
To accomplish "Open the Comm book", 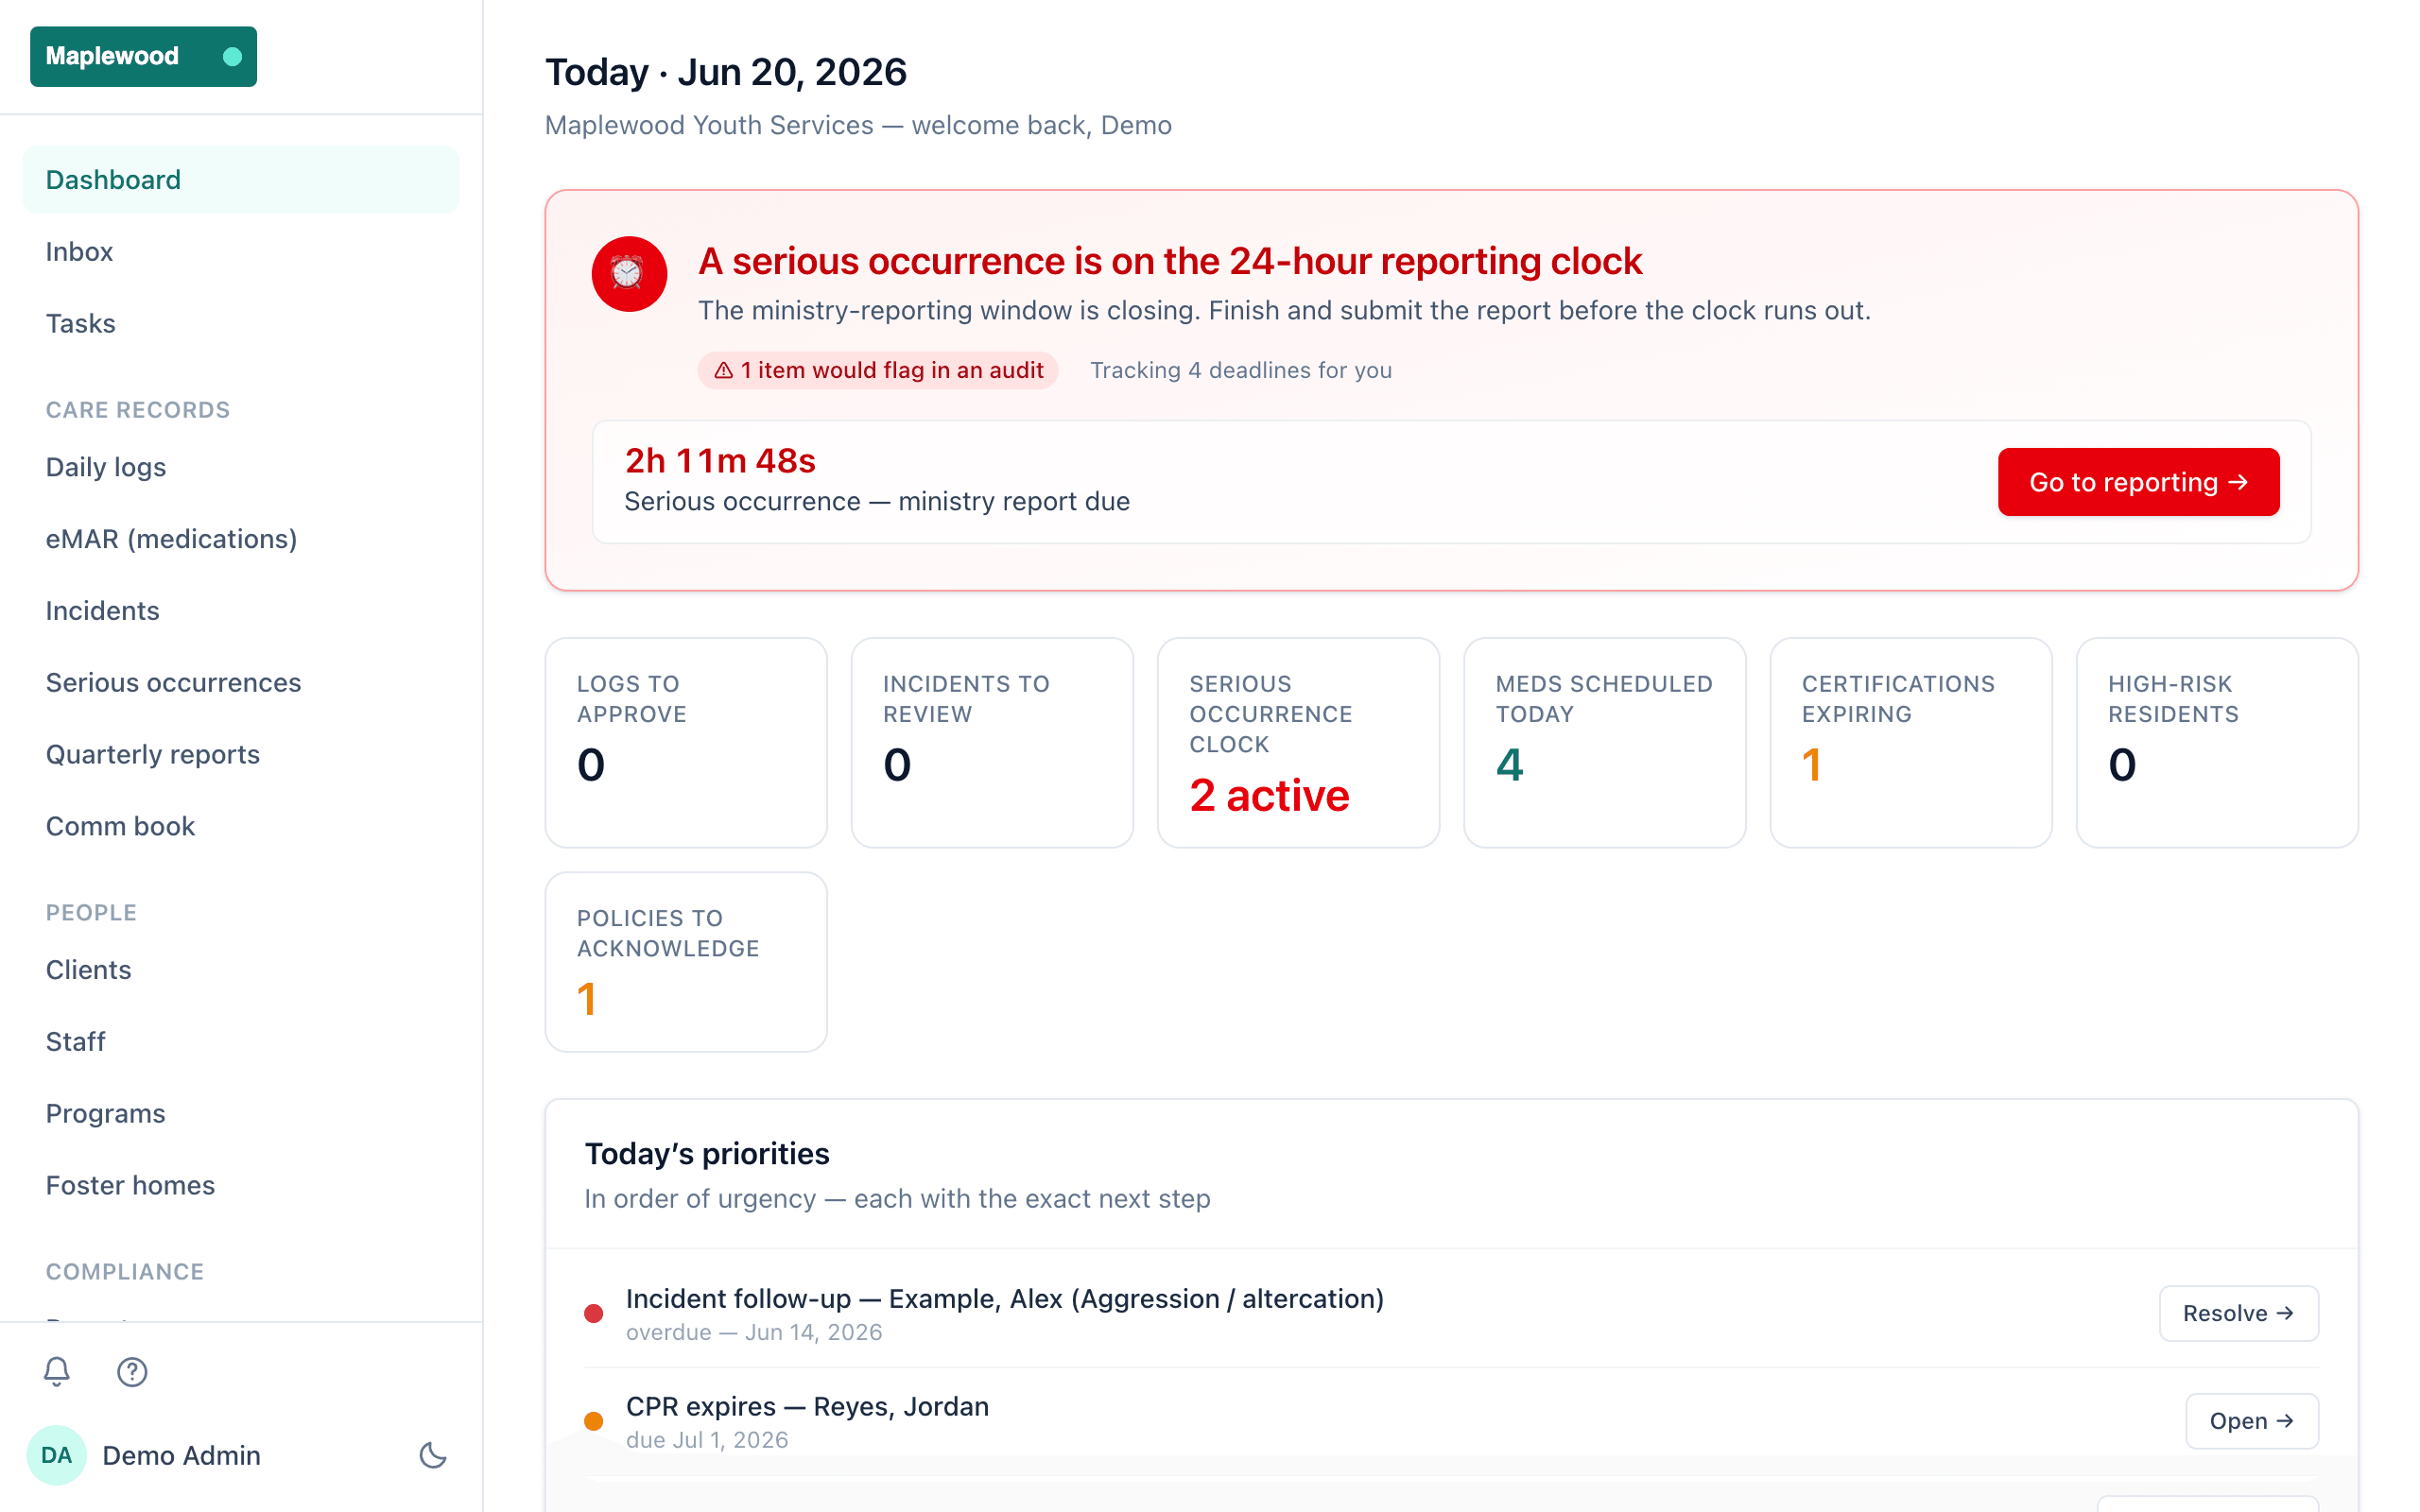I will coord(241,826).
